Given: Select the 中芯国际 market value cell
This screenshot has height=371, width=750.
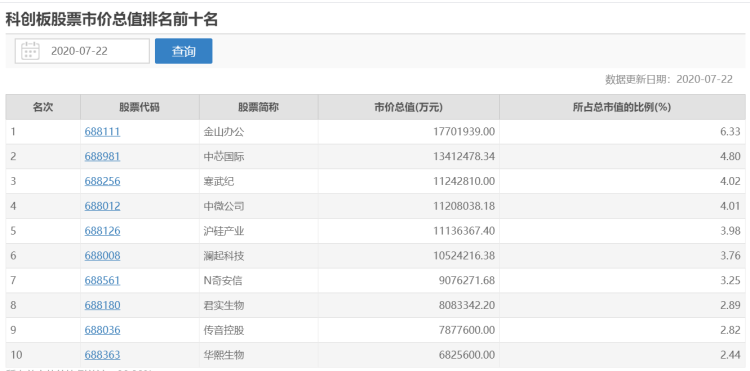Looking at the screenshot, I should click(409, 156).
